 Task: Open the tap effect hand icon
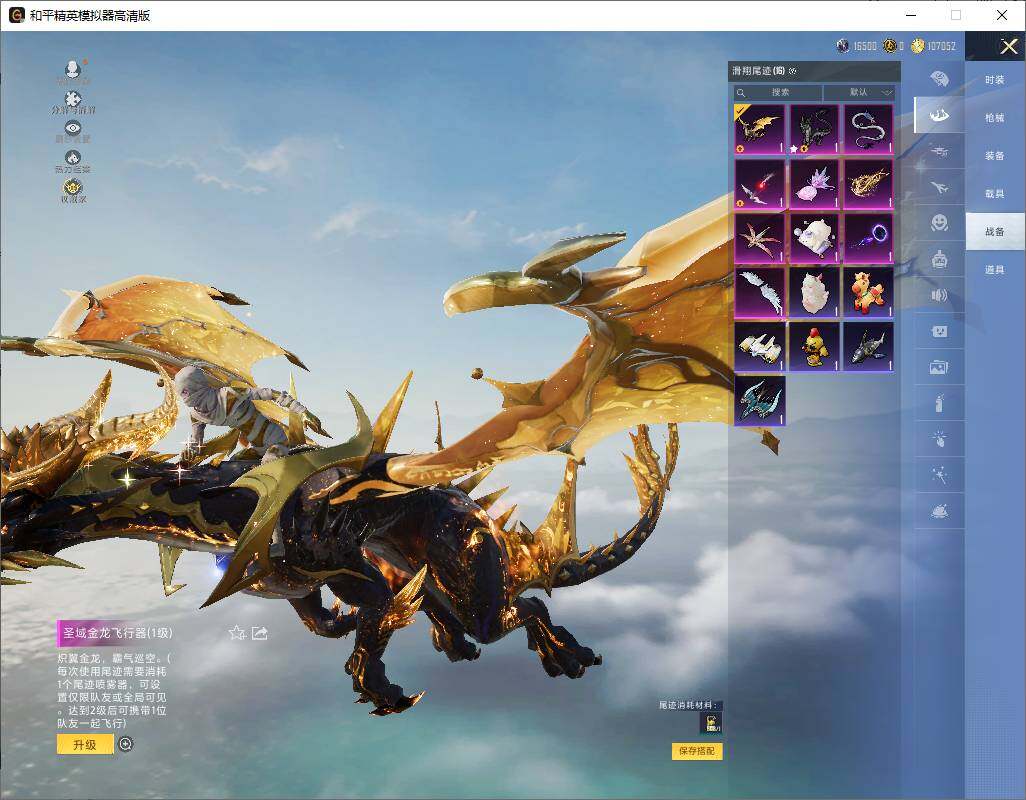click(x=940, y=439)
